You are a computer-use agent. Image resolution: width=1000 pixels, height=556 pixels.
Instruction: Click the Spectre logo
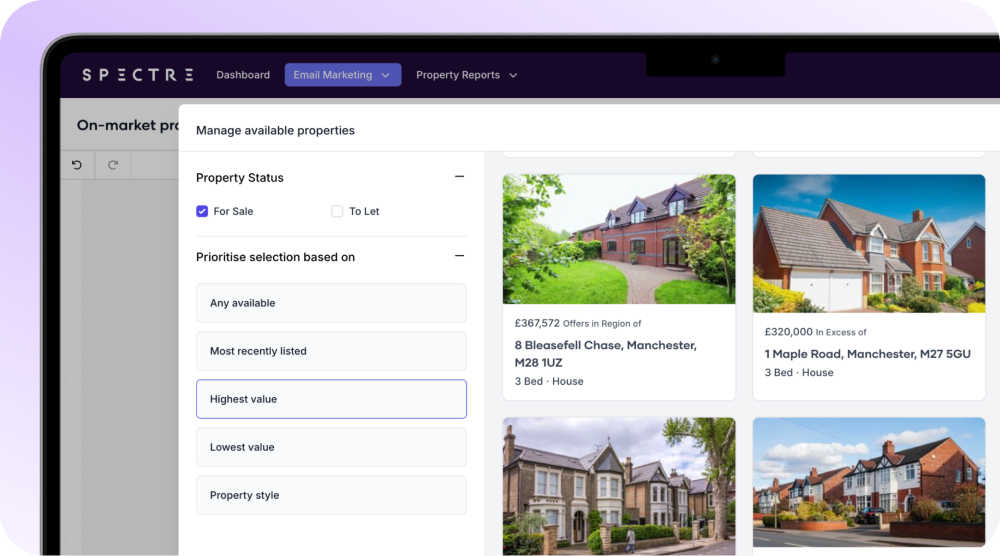click(x=138, y=75)
